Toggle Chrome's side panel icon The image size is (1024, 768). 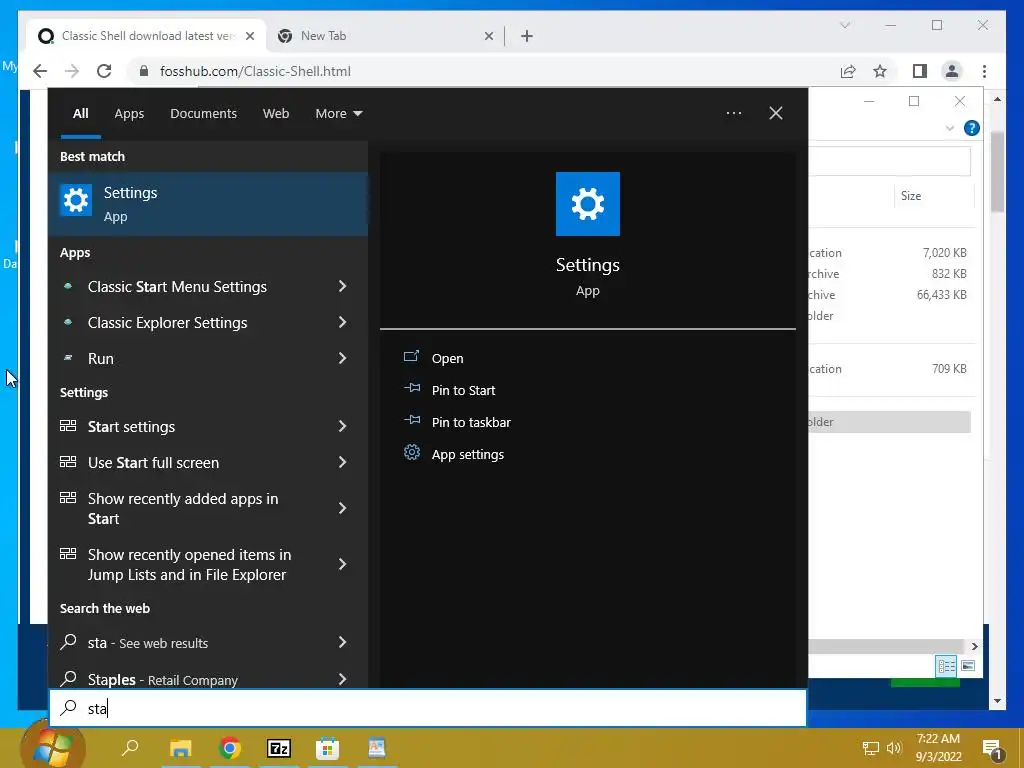pos(920,71)
